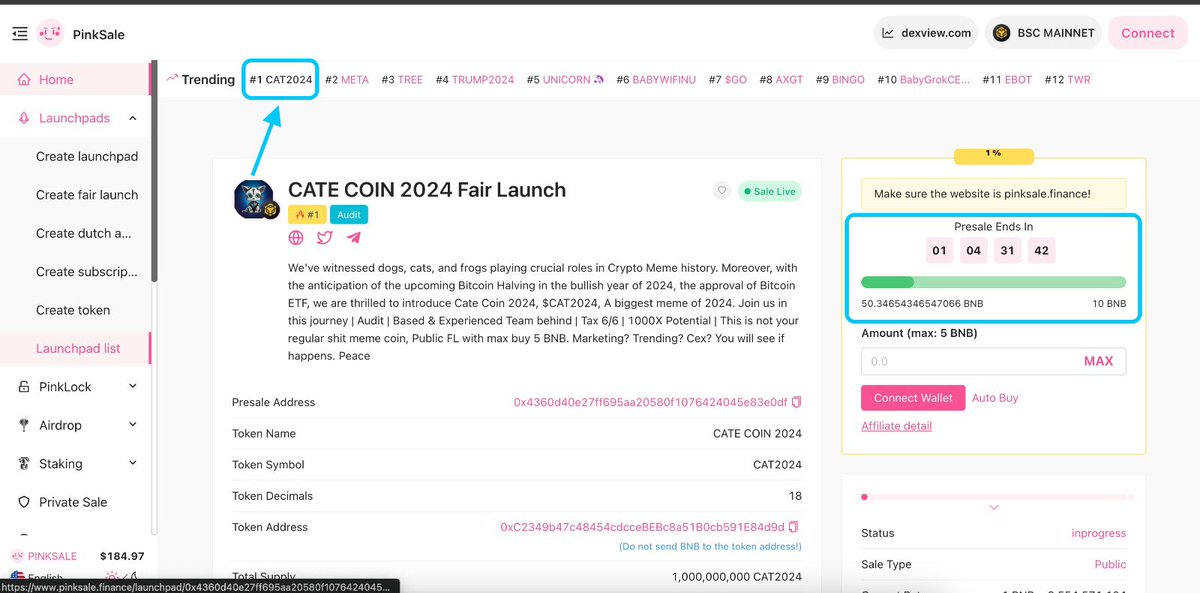Click the presale progress bar
This screenshot has width=1200, height=593.
993,282
